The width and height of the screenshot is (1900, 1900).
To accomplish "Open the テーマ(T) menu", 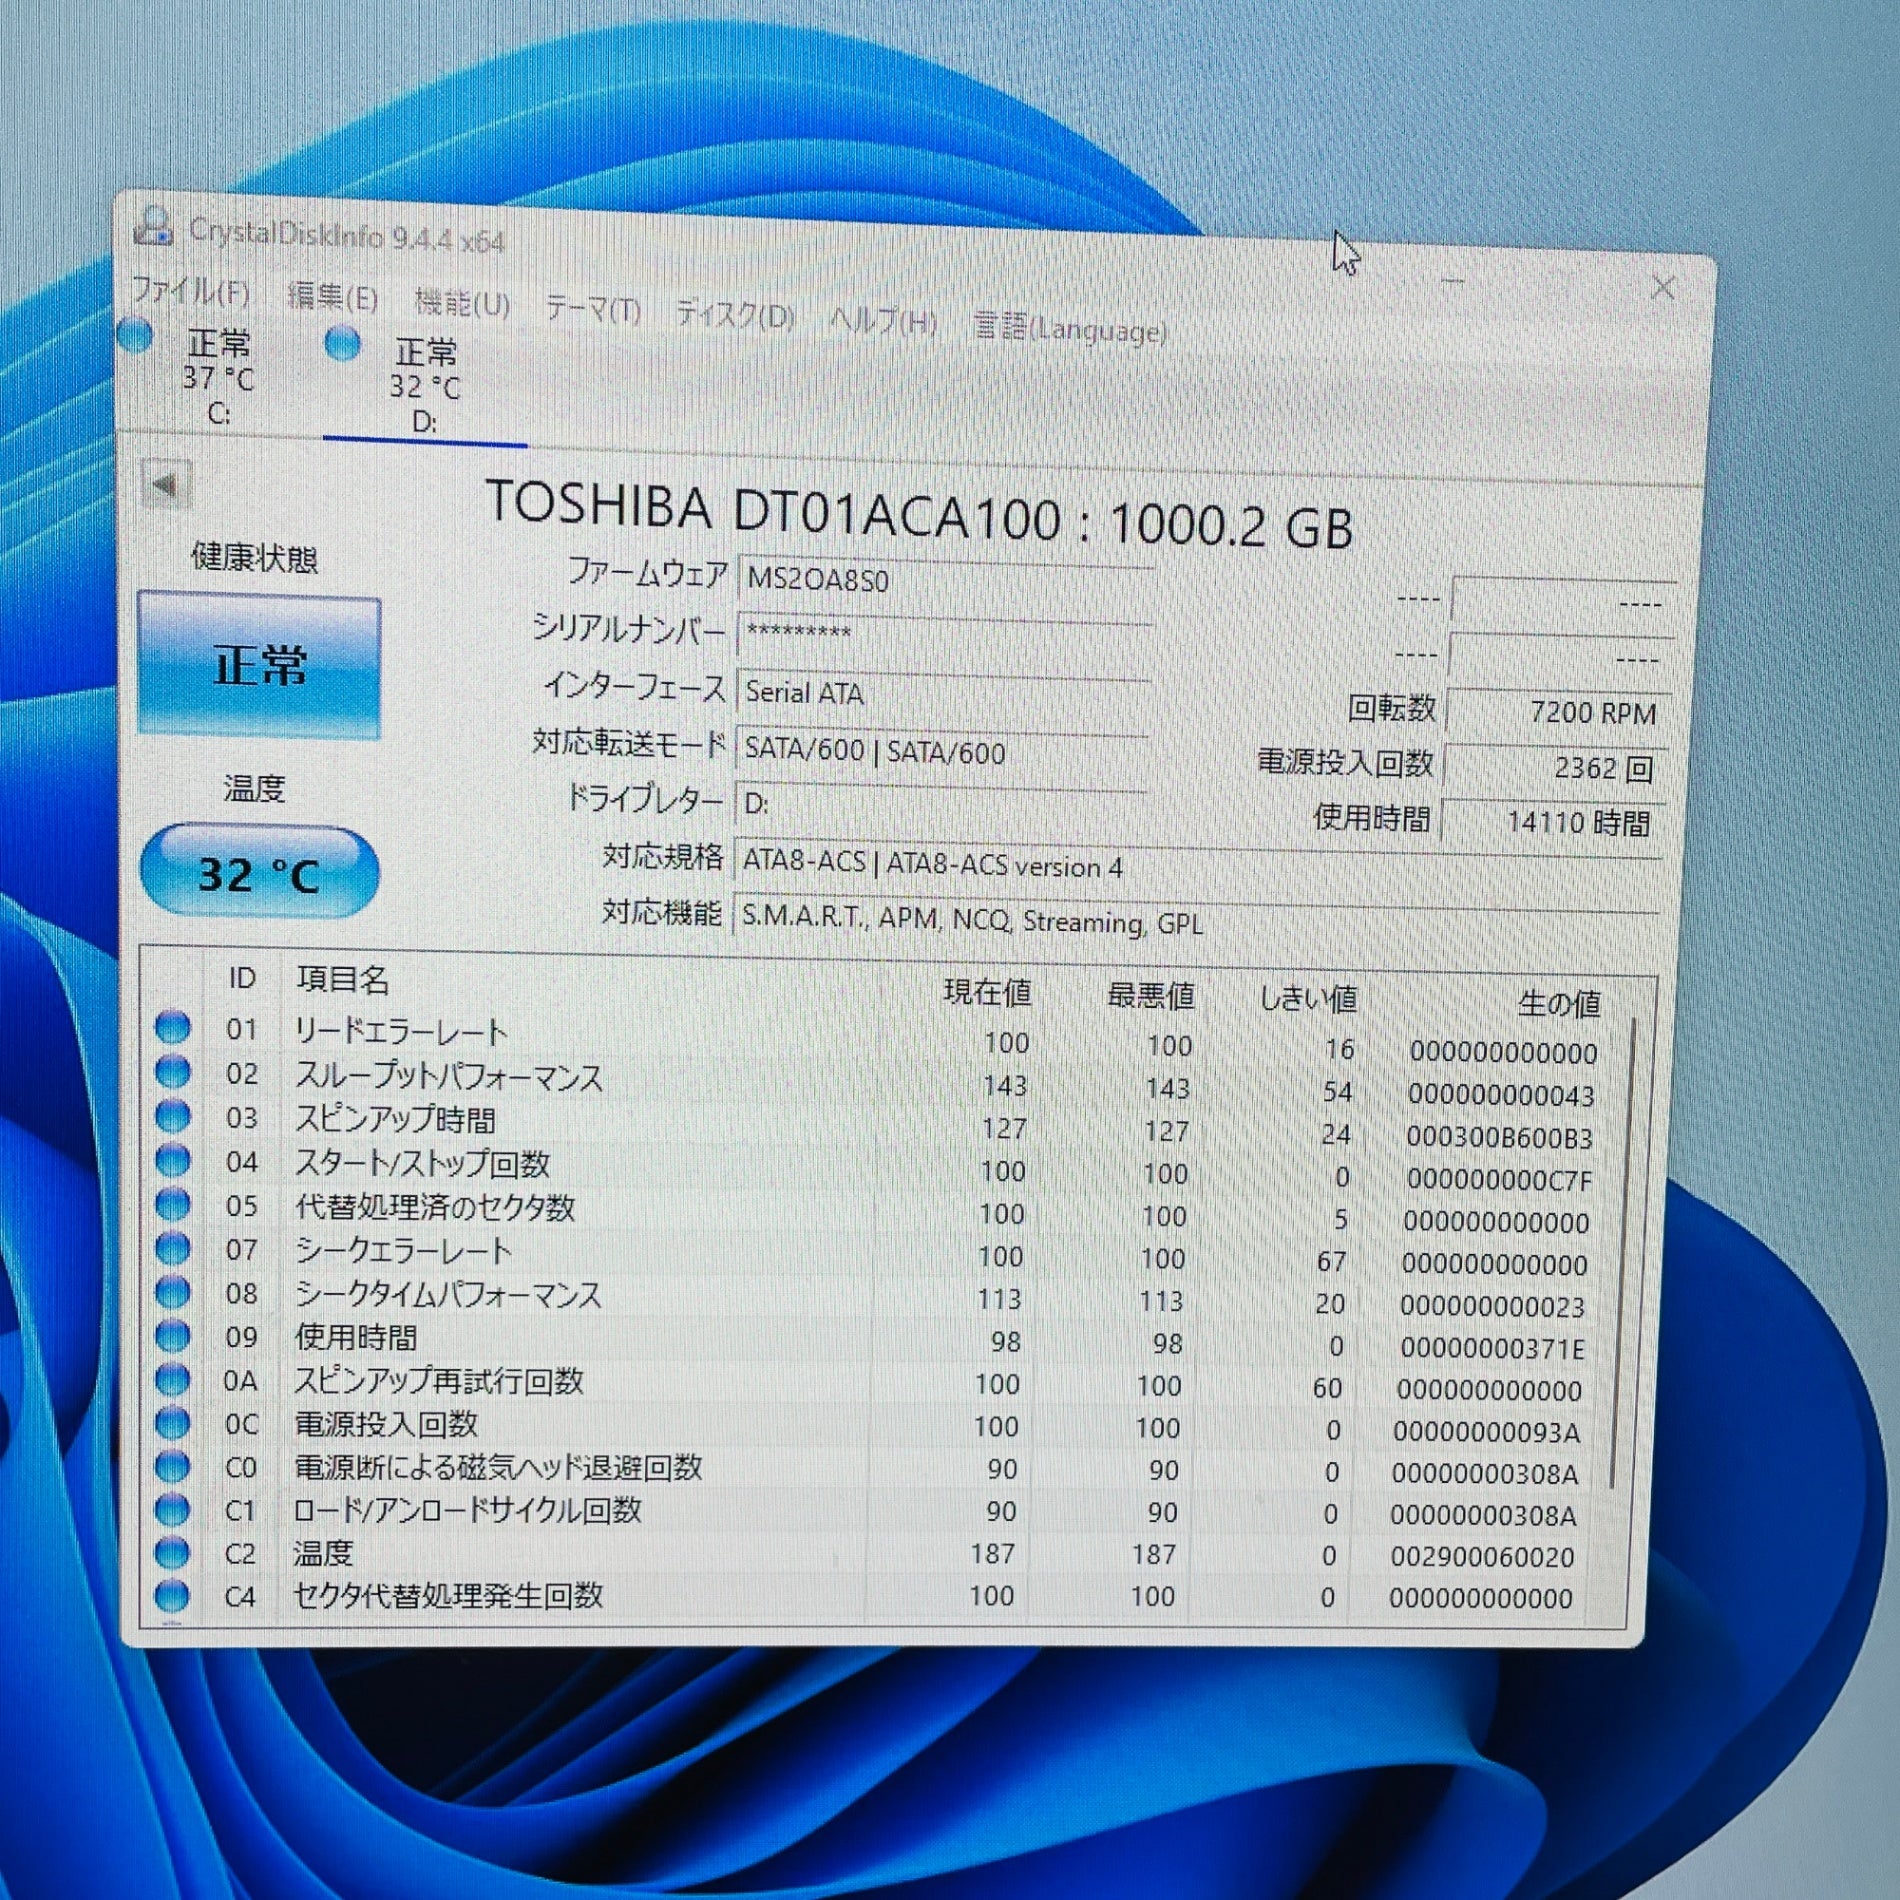I will [x=592, y=310].
